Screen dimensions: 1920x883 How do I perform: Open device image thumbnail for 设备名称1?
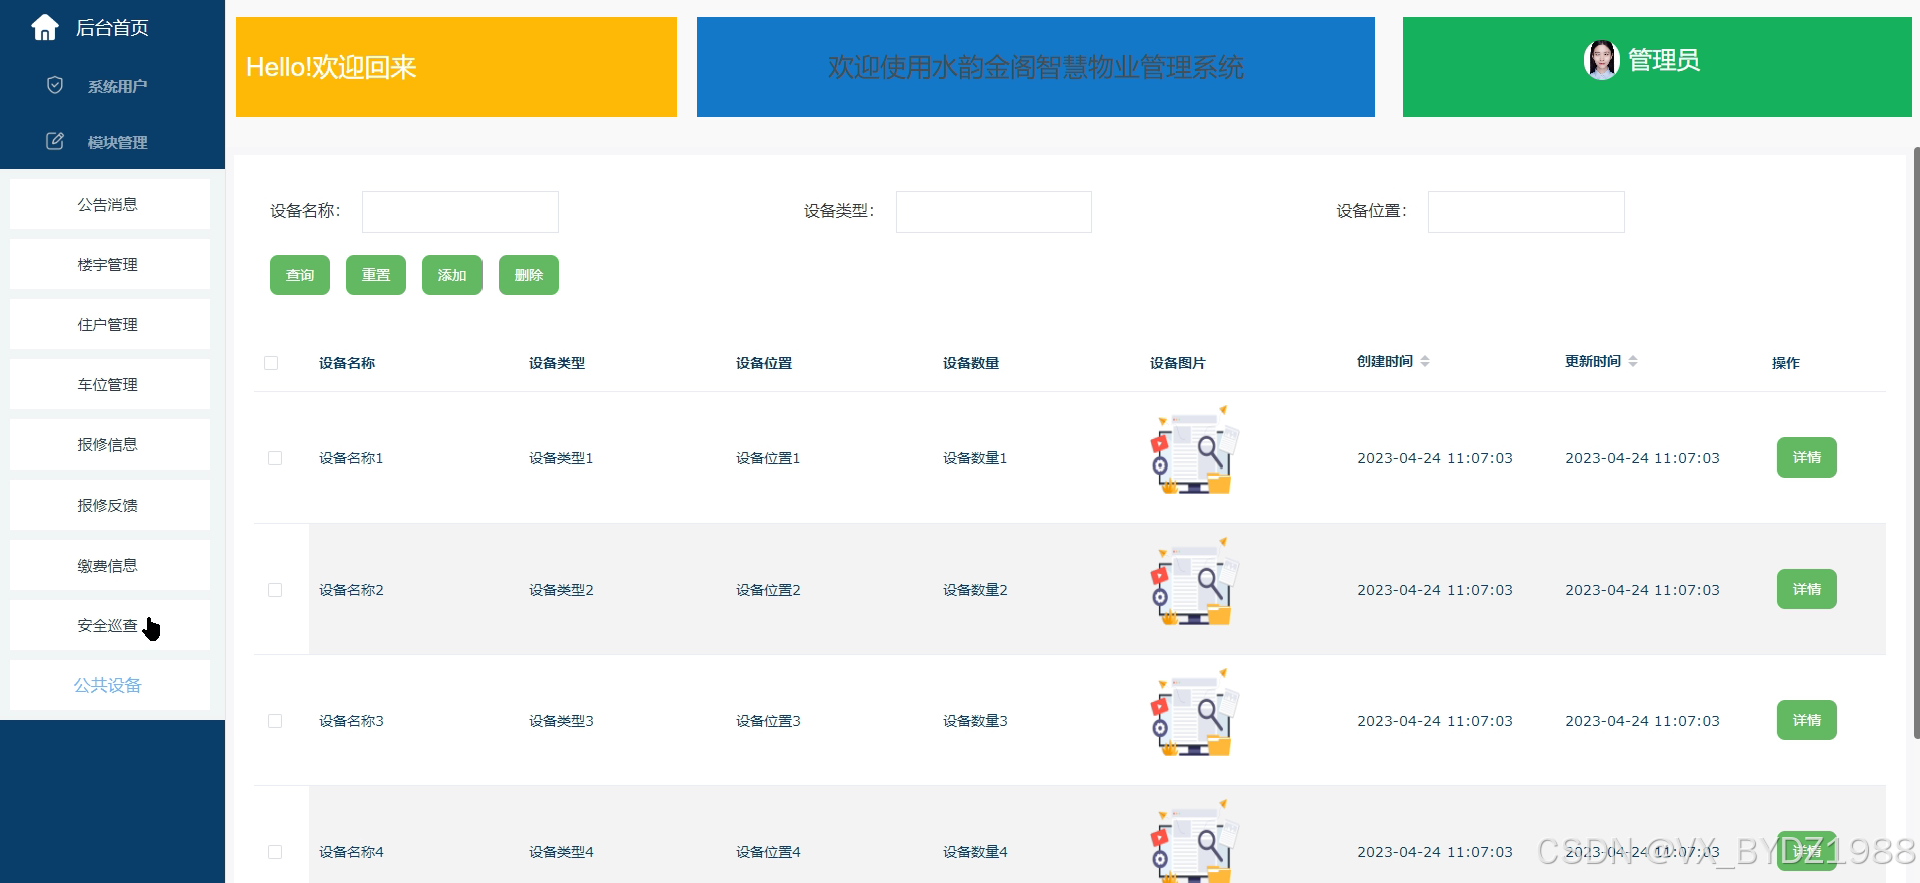(1195, 450)
